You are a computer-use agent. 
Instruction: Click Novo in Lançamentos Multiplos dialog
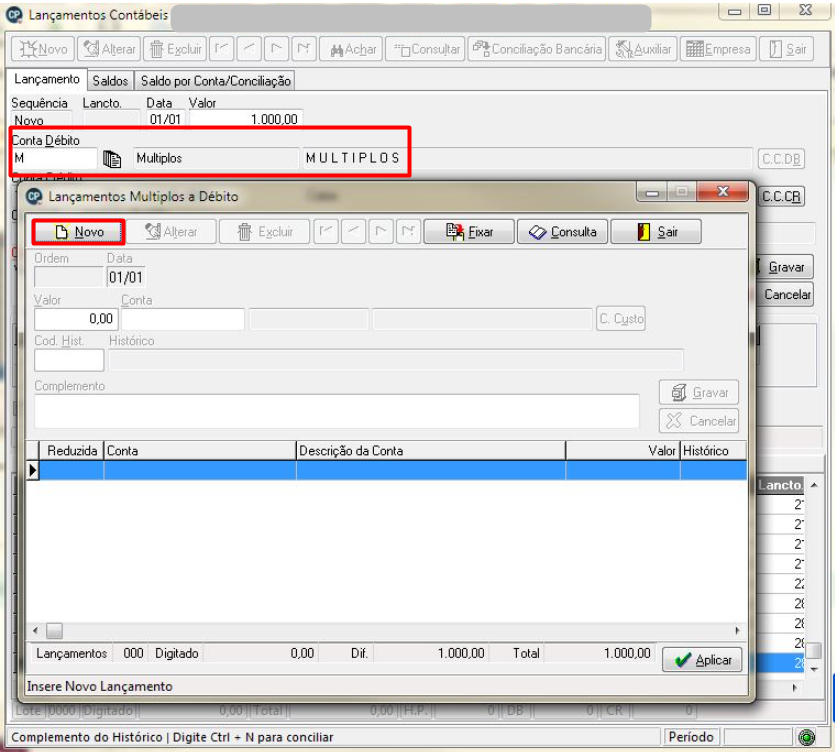pyautogui.click(x=79, y=232)
